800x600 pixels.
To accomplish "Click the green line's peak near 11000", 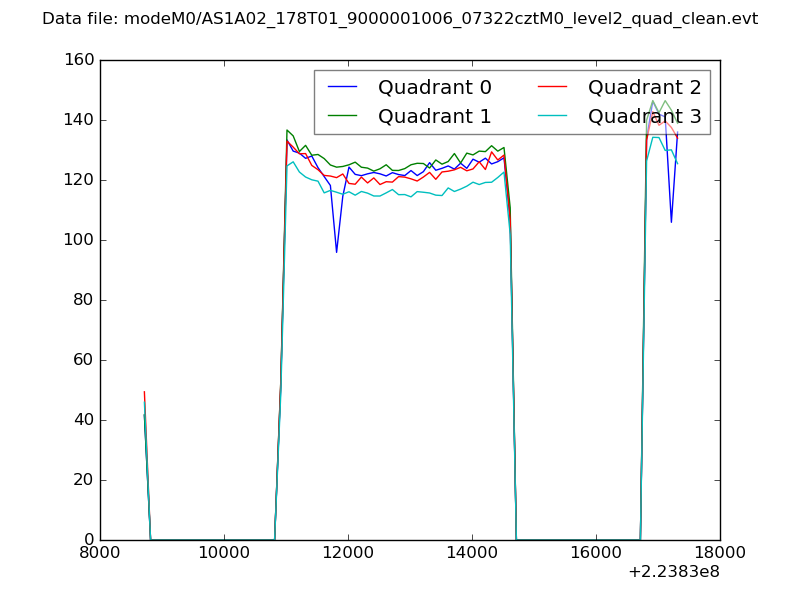I will [x=287, y=130].
